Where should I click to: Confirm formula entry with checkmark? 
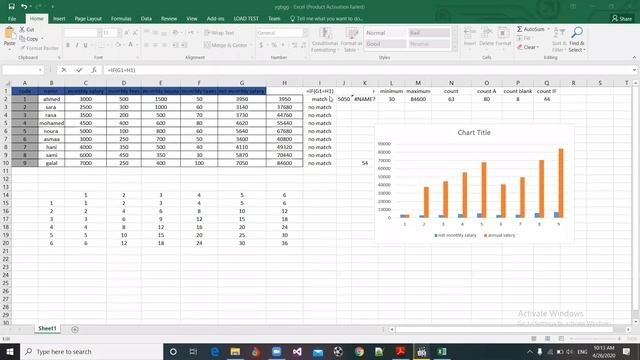click(79, 70)
